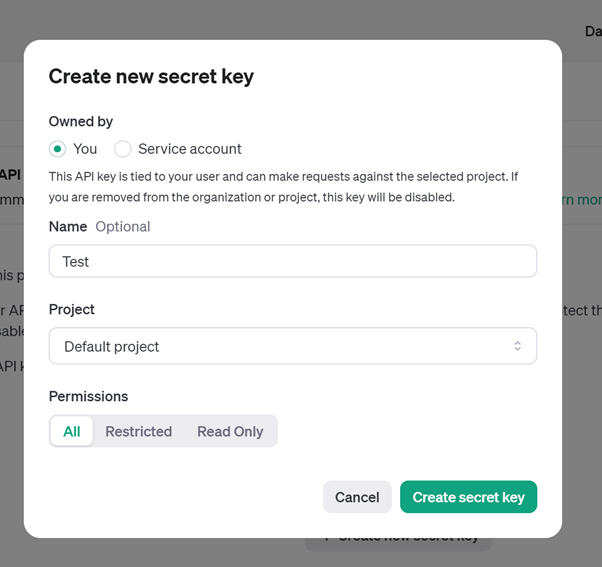Click the "Name" field label

click(x=68, y=227)
